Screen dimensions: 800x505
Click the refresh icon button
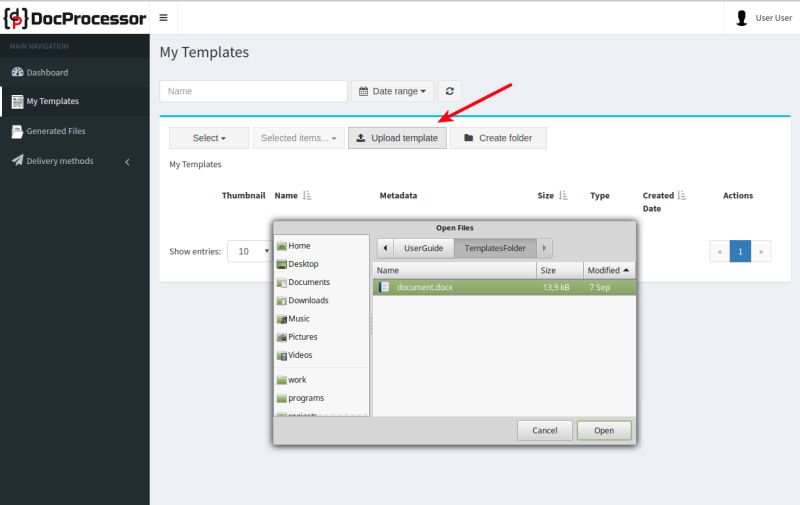tap(449, 91)
